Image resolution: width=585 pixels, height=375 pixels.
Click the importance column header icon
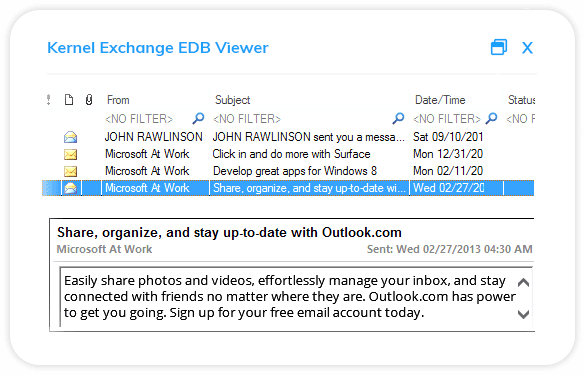coord(49,100)
